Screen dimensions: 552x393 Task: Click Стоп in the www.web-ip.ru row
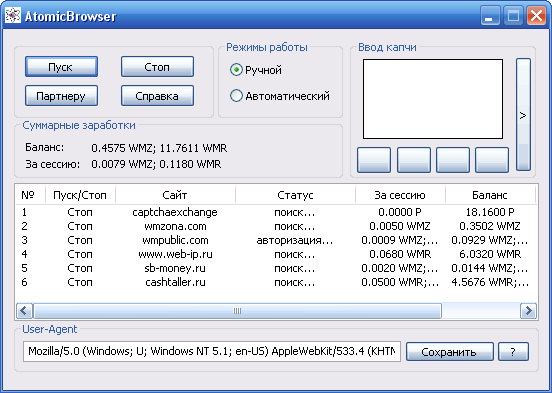tap(80, 254)
